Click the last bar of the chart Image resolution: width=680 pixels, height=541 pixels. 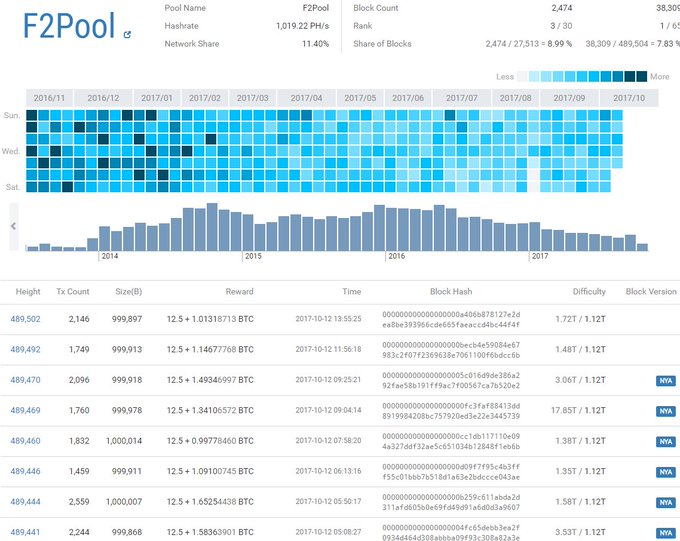click(x=642, y=247)
